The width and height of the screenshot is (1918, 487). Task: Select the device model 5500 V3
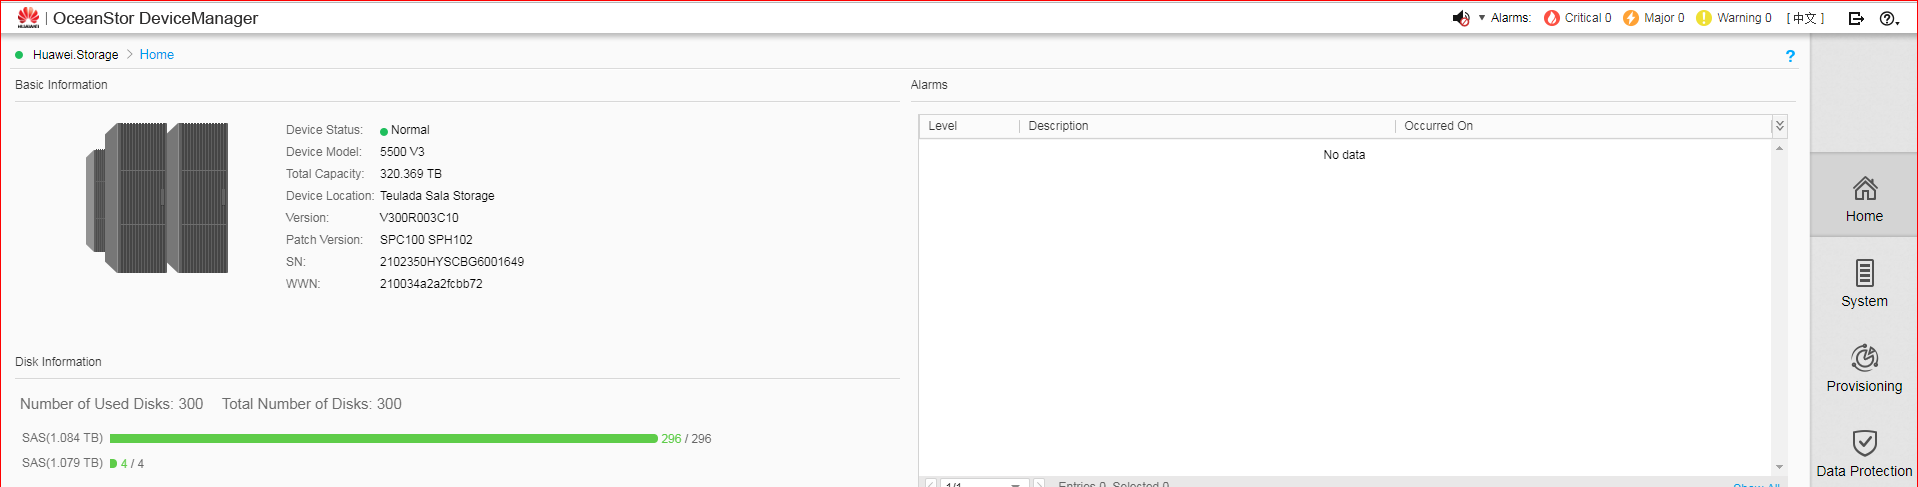402,152
